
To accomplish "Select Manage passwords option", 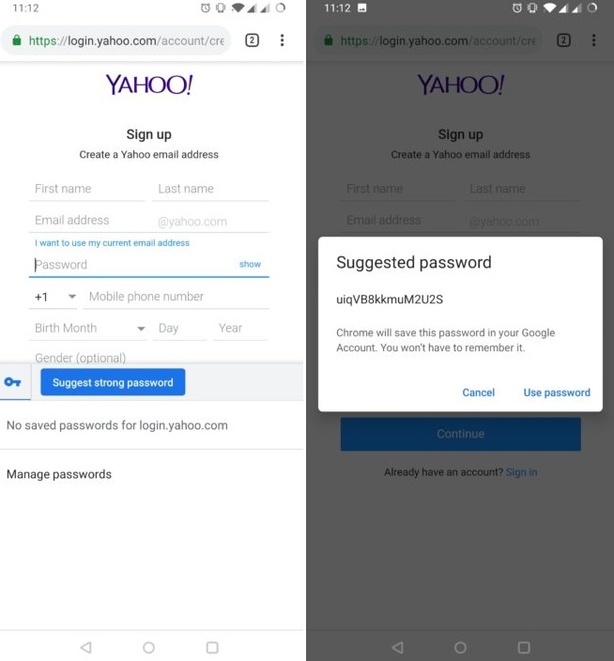I will tap(59, 474).
